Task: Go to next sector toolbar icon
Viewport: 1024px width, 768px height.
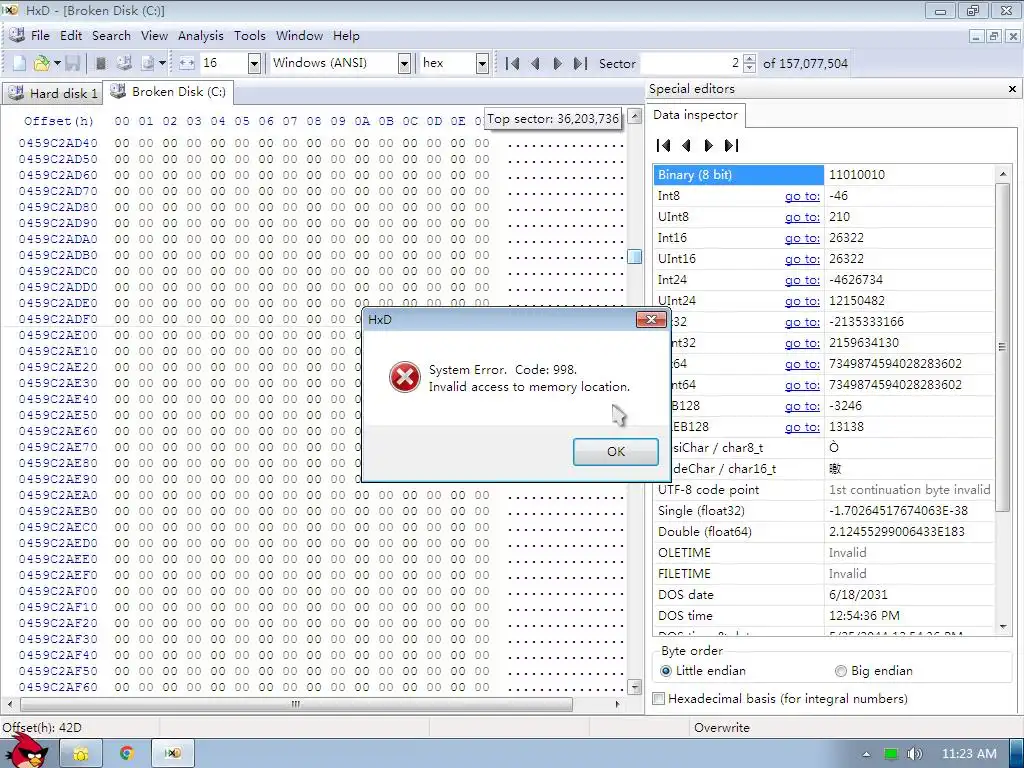Action: coord(558,63)
